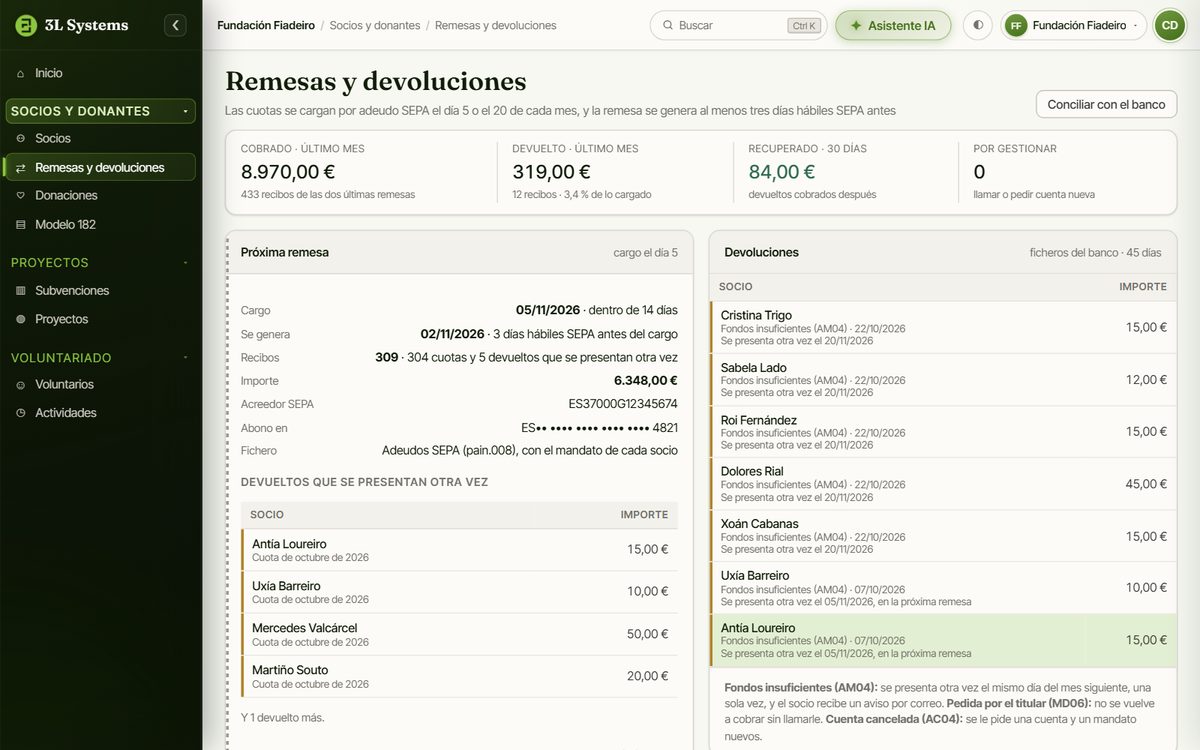This screenshot has height=750, width=1200.
Task: Select Dolores Rial's returned receipt row
Action: tap(943, 484)
